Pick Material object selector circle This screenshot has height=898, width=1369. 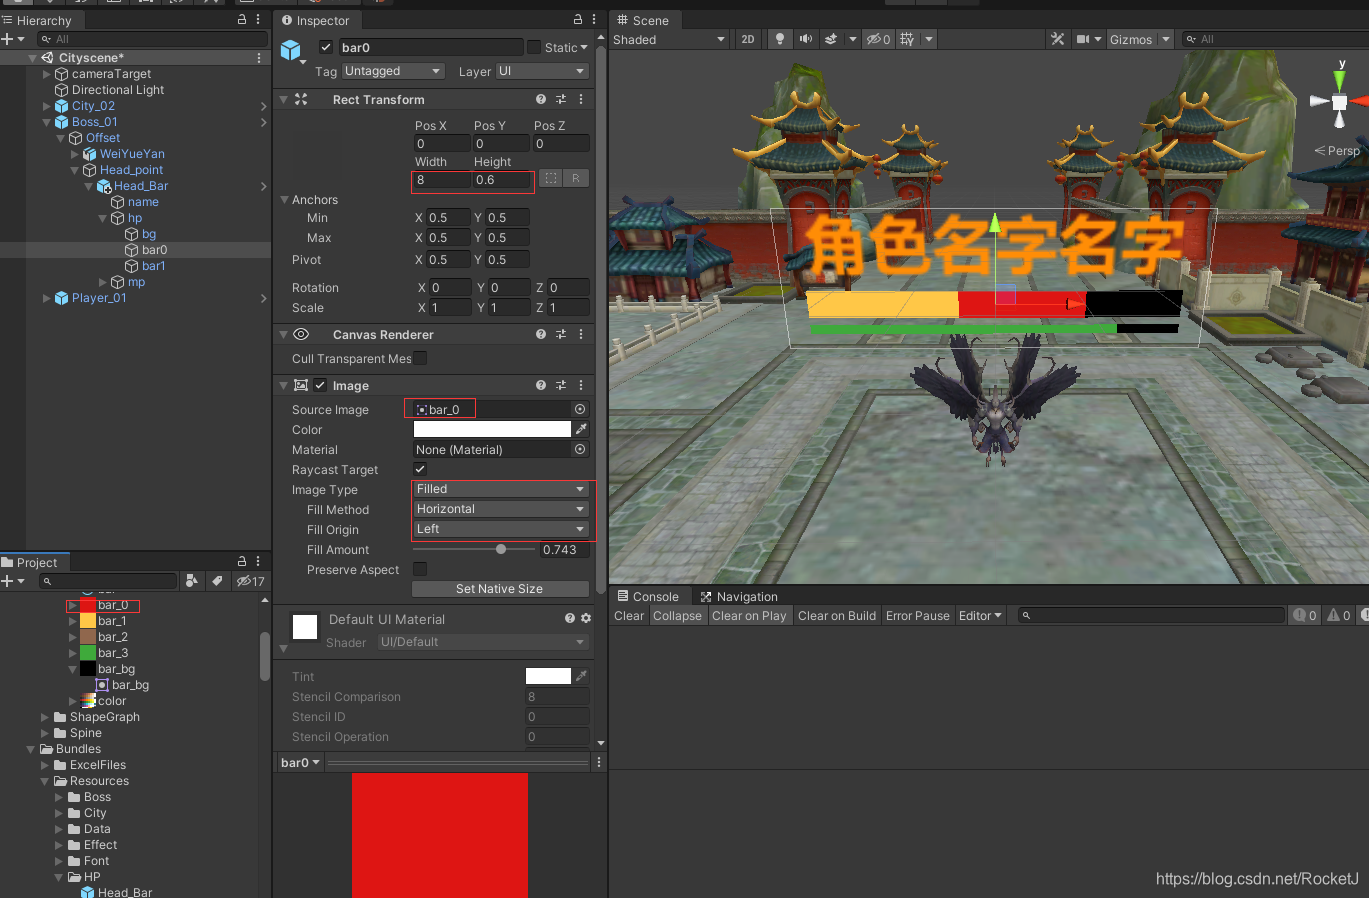tap(580, 449)
